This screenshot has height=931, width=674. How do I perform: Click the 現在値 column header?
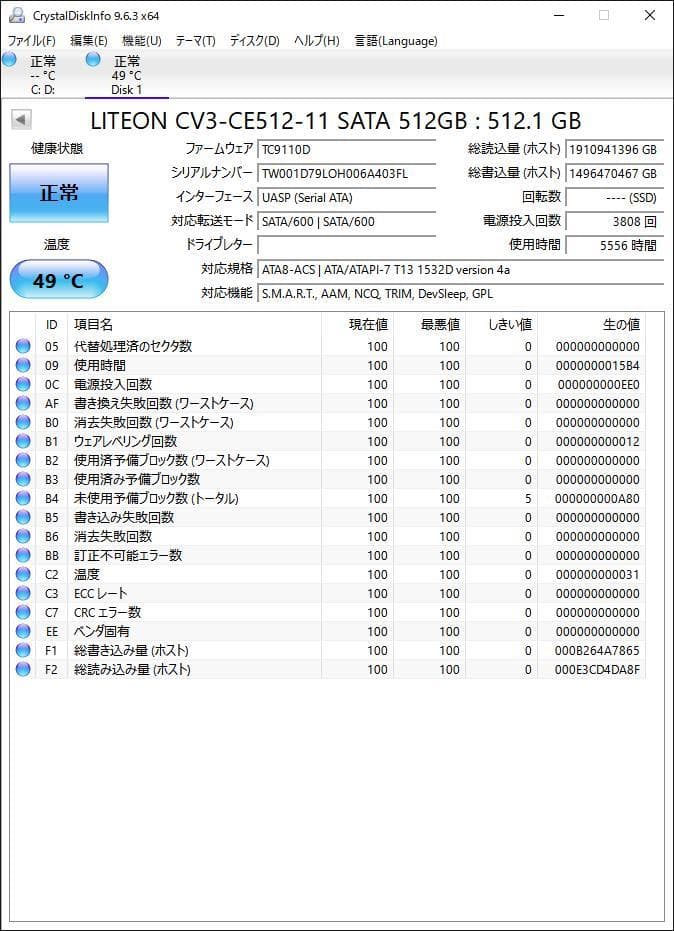pos(357,325)
